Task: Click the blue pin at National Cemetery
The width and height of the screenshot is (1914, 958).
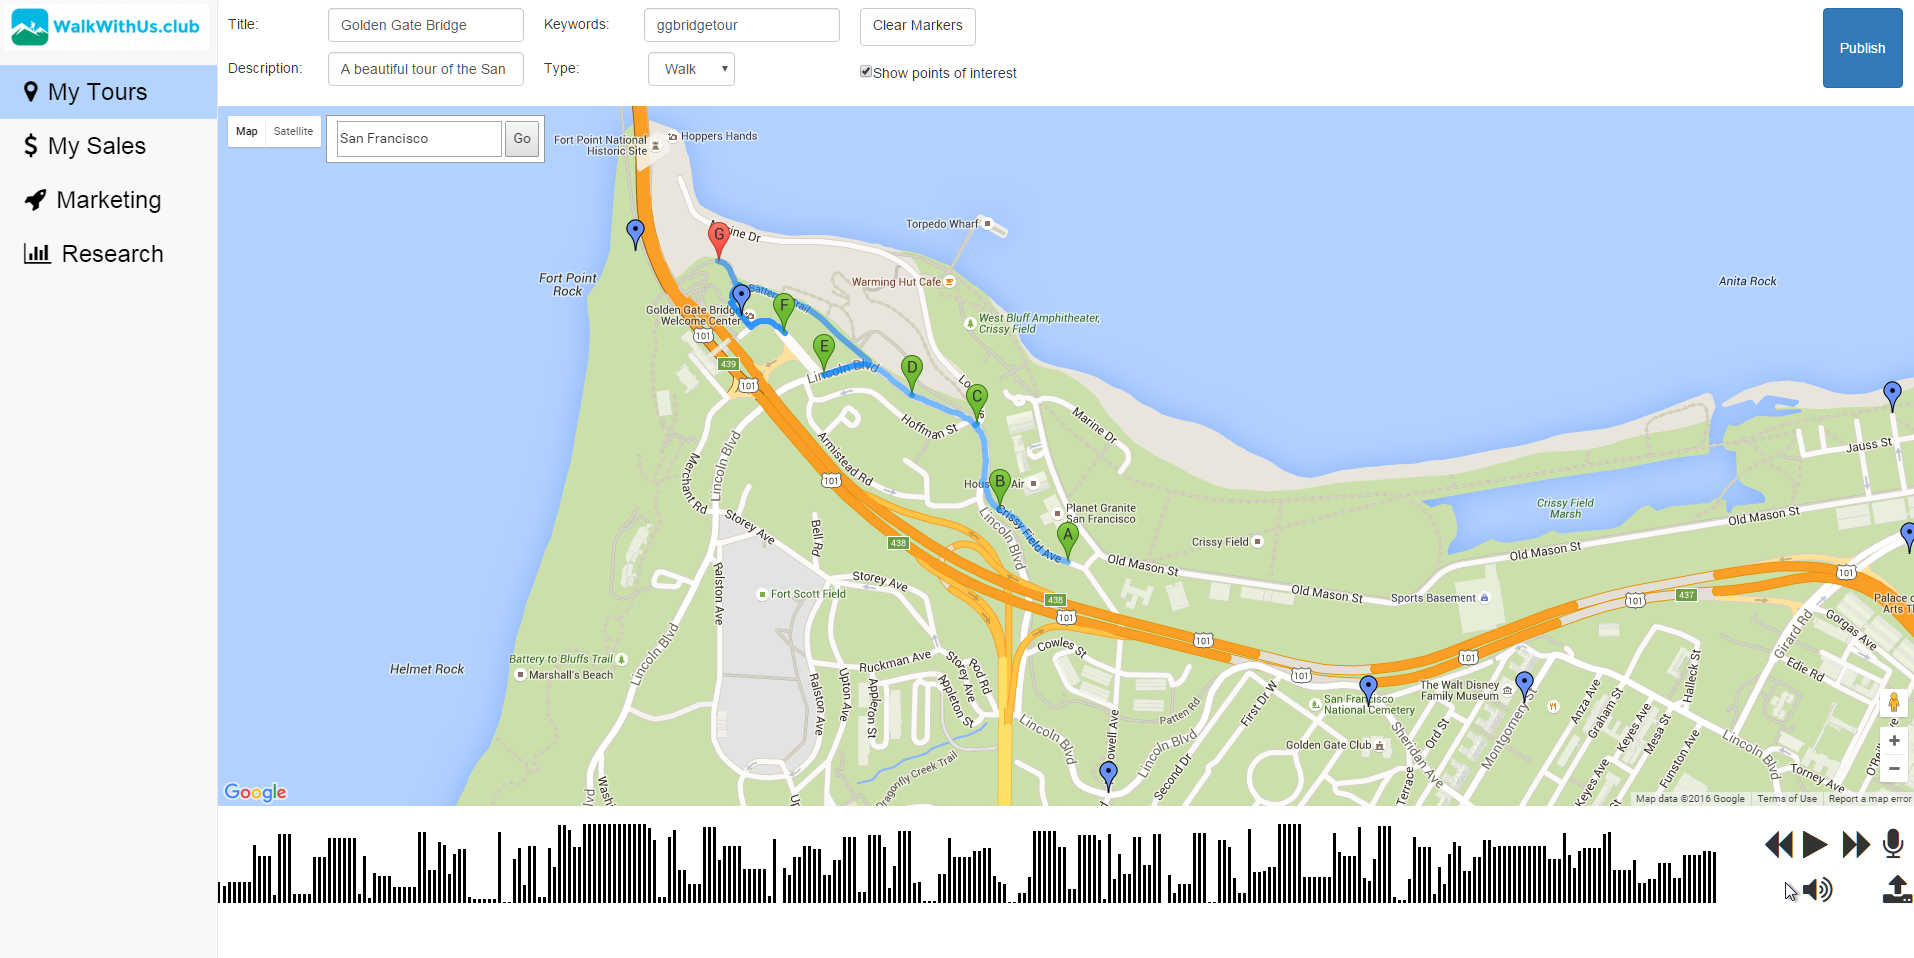Action: [1368, 690]
